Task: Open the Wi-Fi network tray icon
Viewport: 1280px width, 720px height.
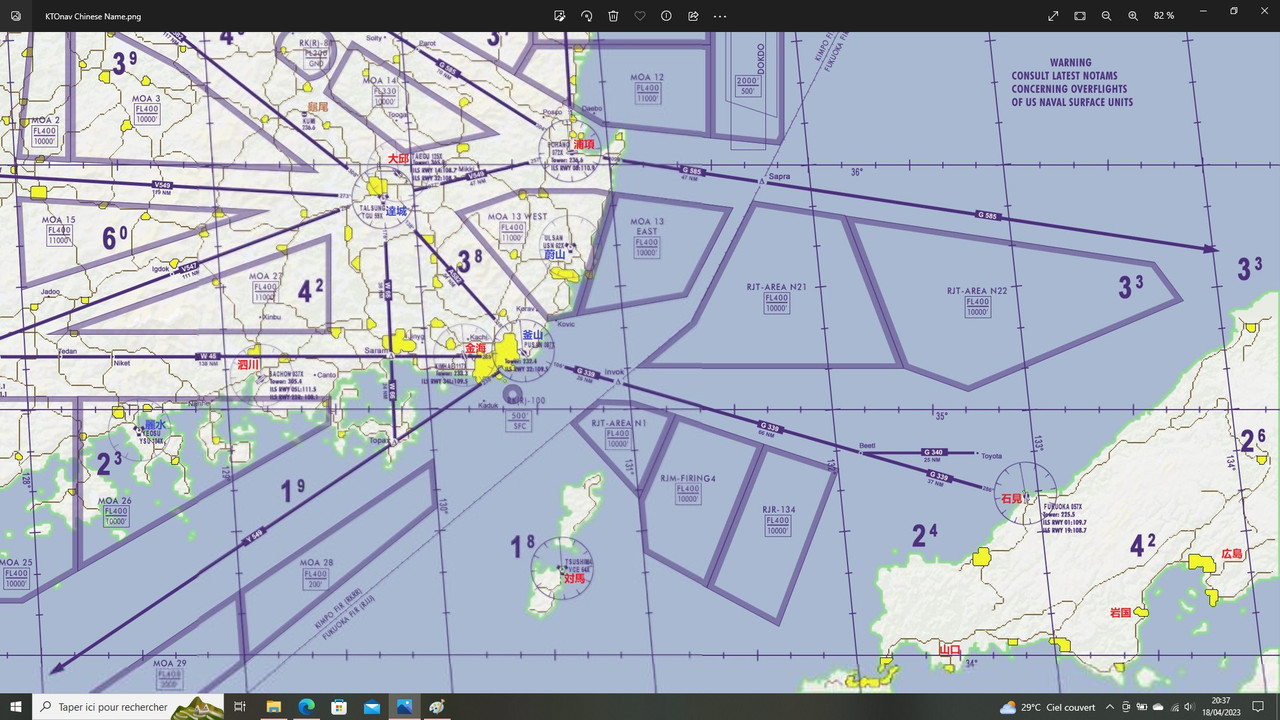Action: point(1173,707)
